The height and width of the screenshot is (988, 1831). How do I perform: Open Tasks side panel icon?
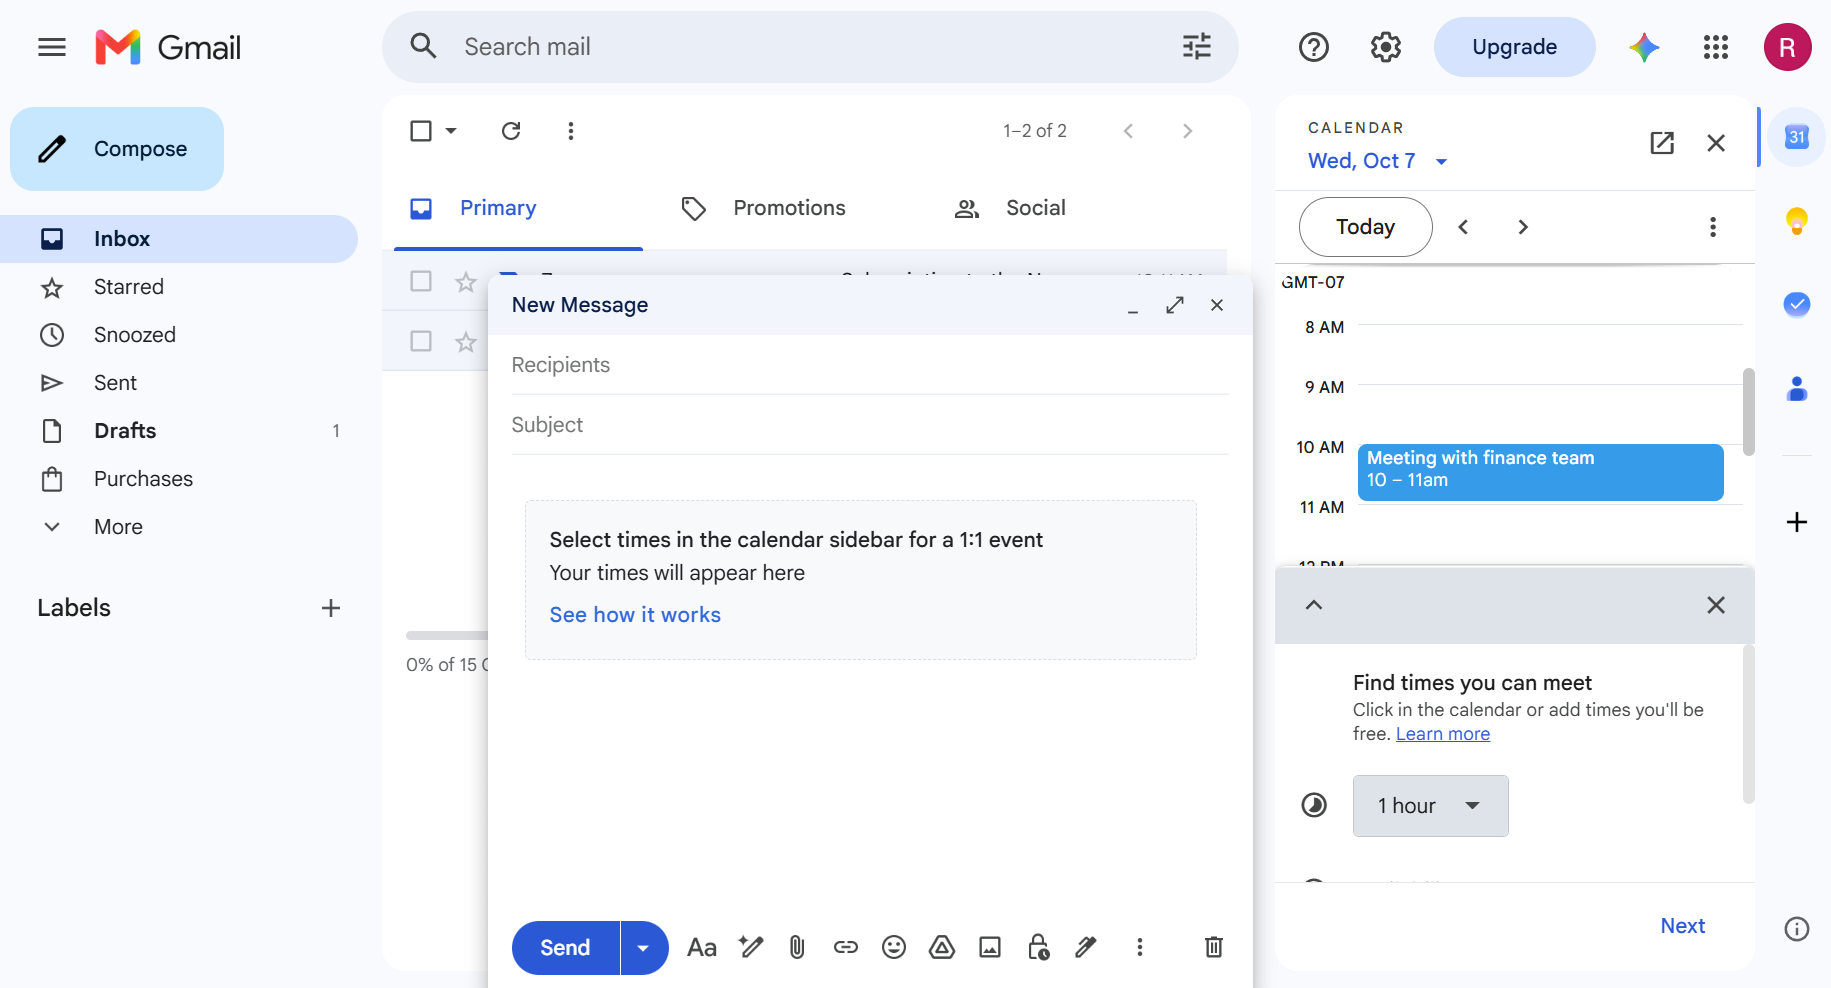pos(1797,304)
